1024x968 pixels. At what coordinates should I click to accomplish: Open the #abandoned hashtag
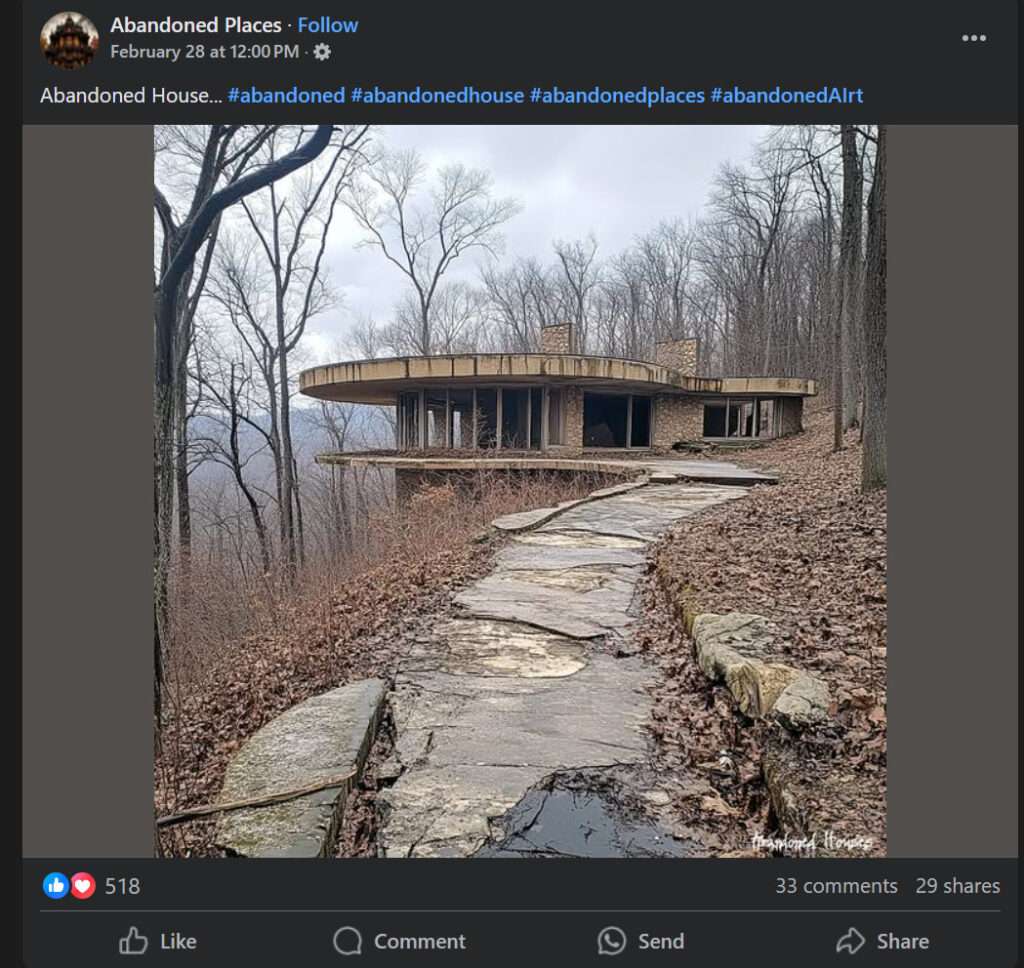pyautogui.click(x=286, y=96)
